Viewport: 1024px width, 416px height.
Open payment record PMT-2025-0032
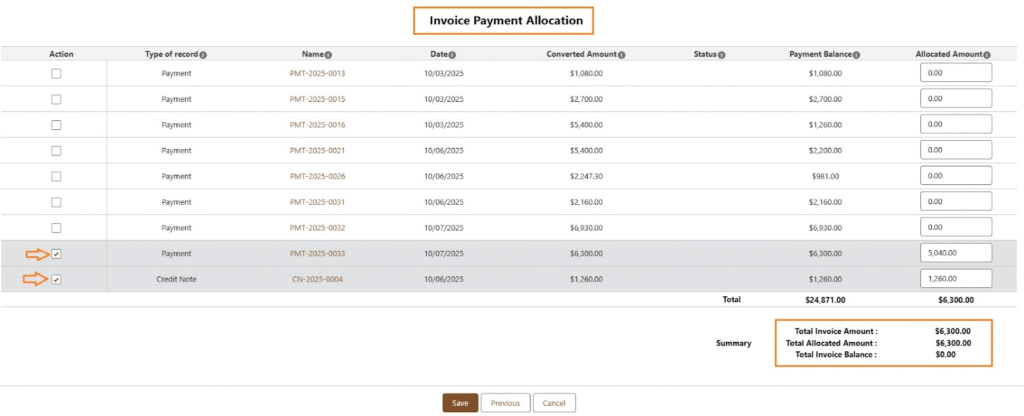[x=317, y=228]
